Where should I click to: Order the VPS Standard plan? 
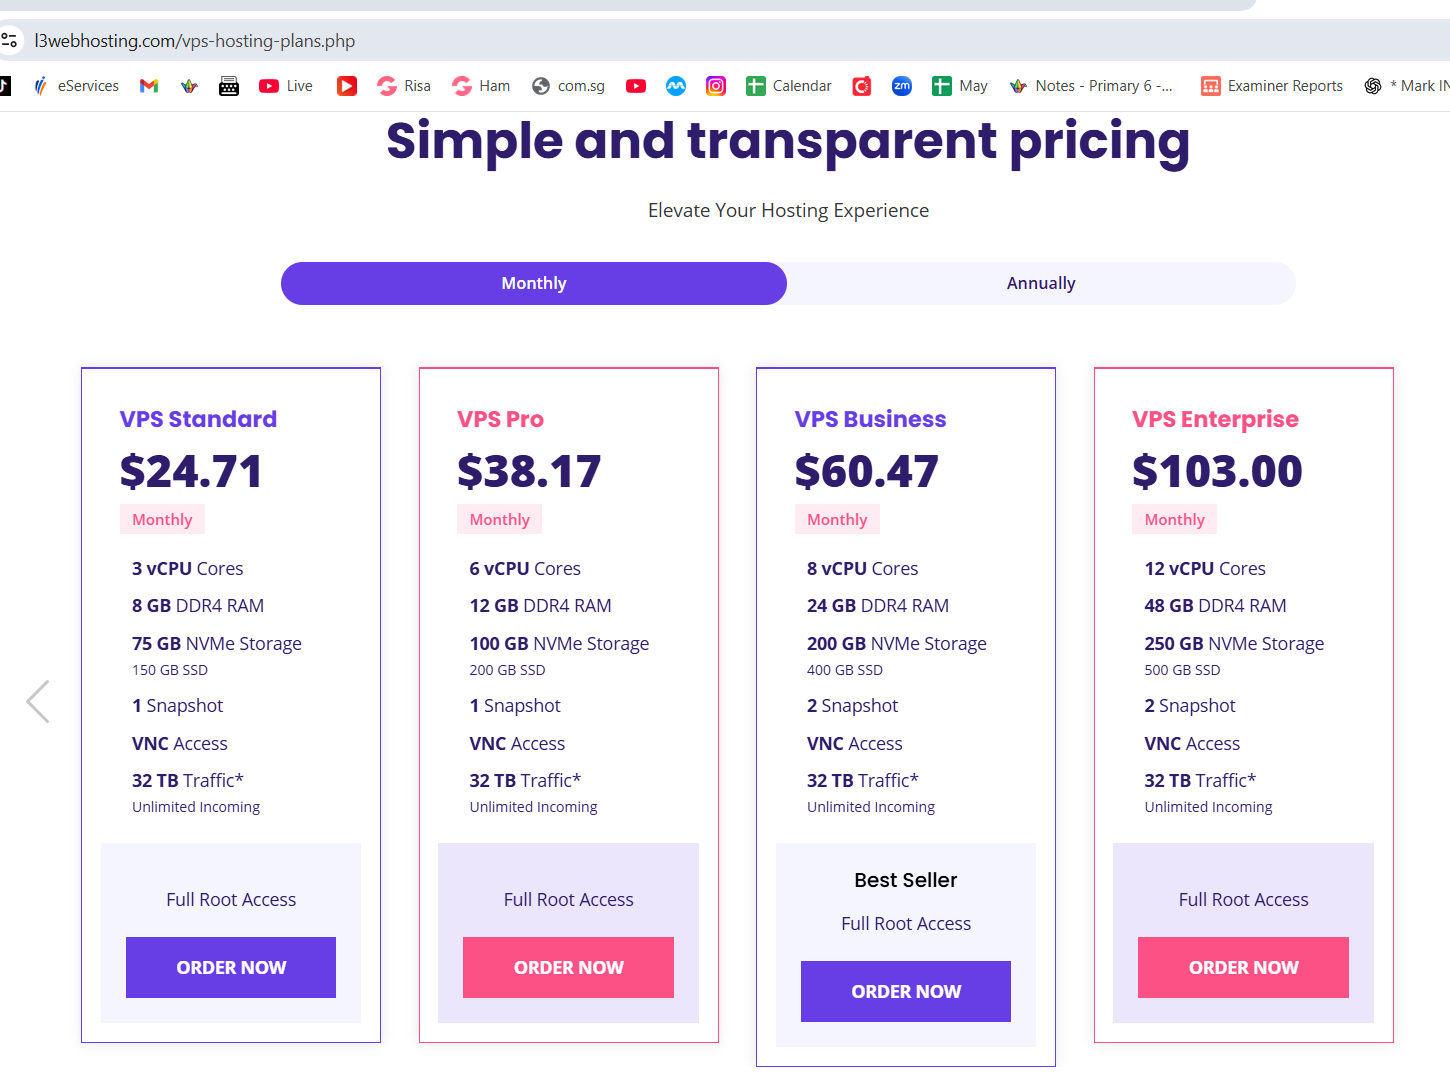click(231, 967)
